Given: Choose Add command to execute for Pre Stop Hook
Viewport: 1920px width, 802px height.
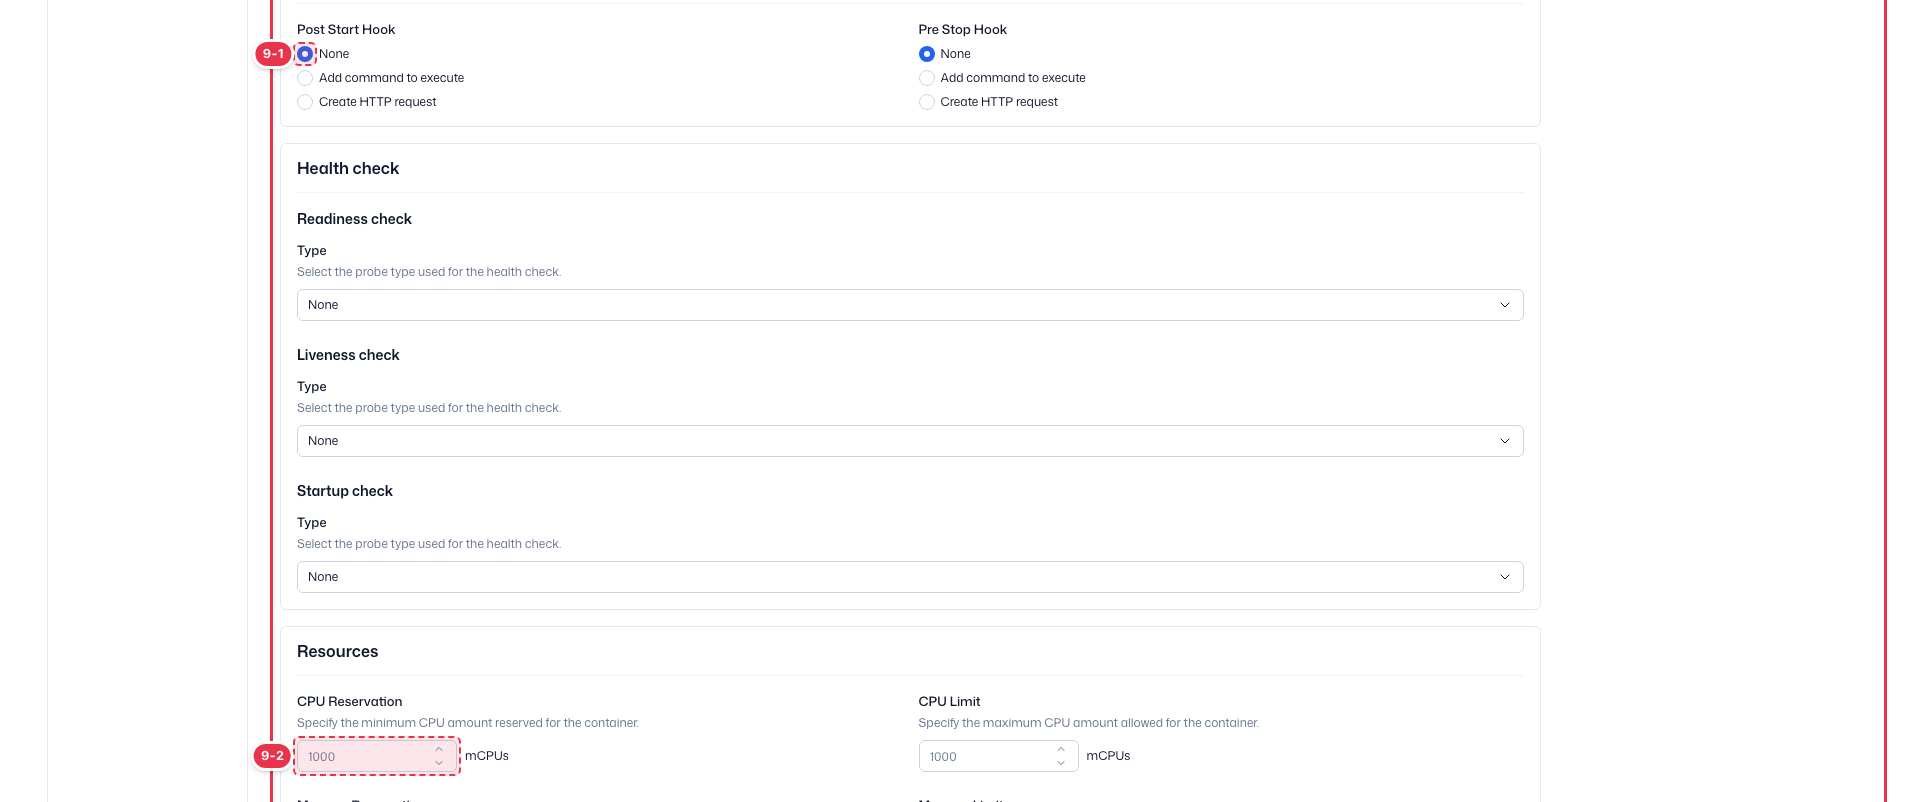Looking at the screenshot, I should (927, 78).
